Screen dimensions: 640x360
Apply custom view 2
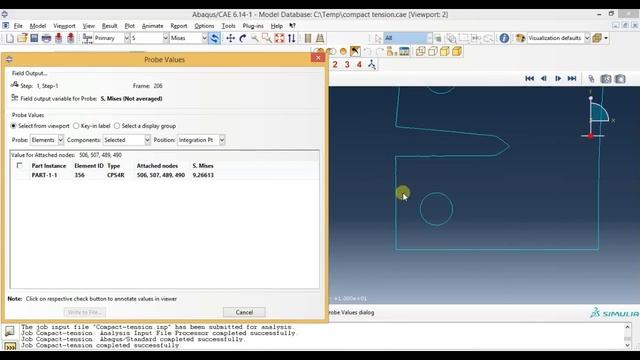[335, 64]
